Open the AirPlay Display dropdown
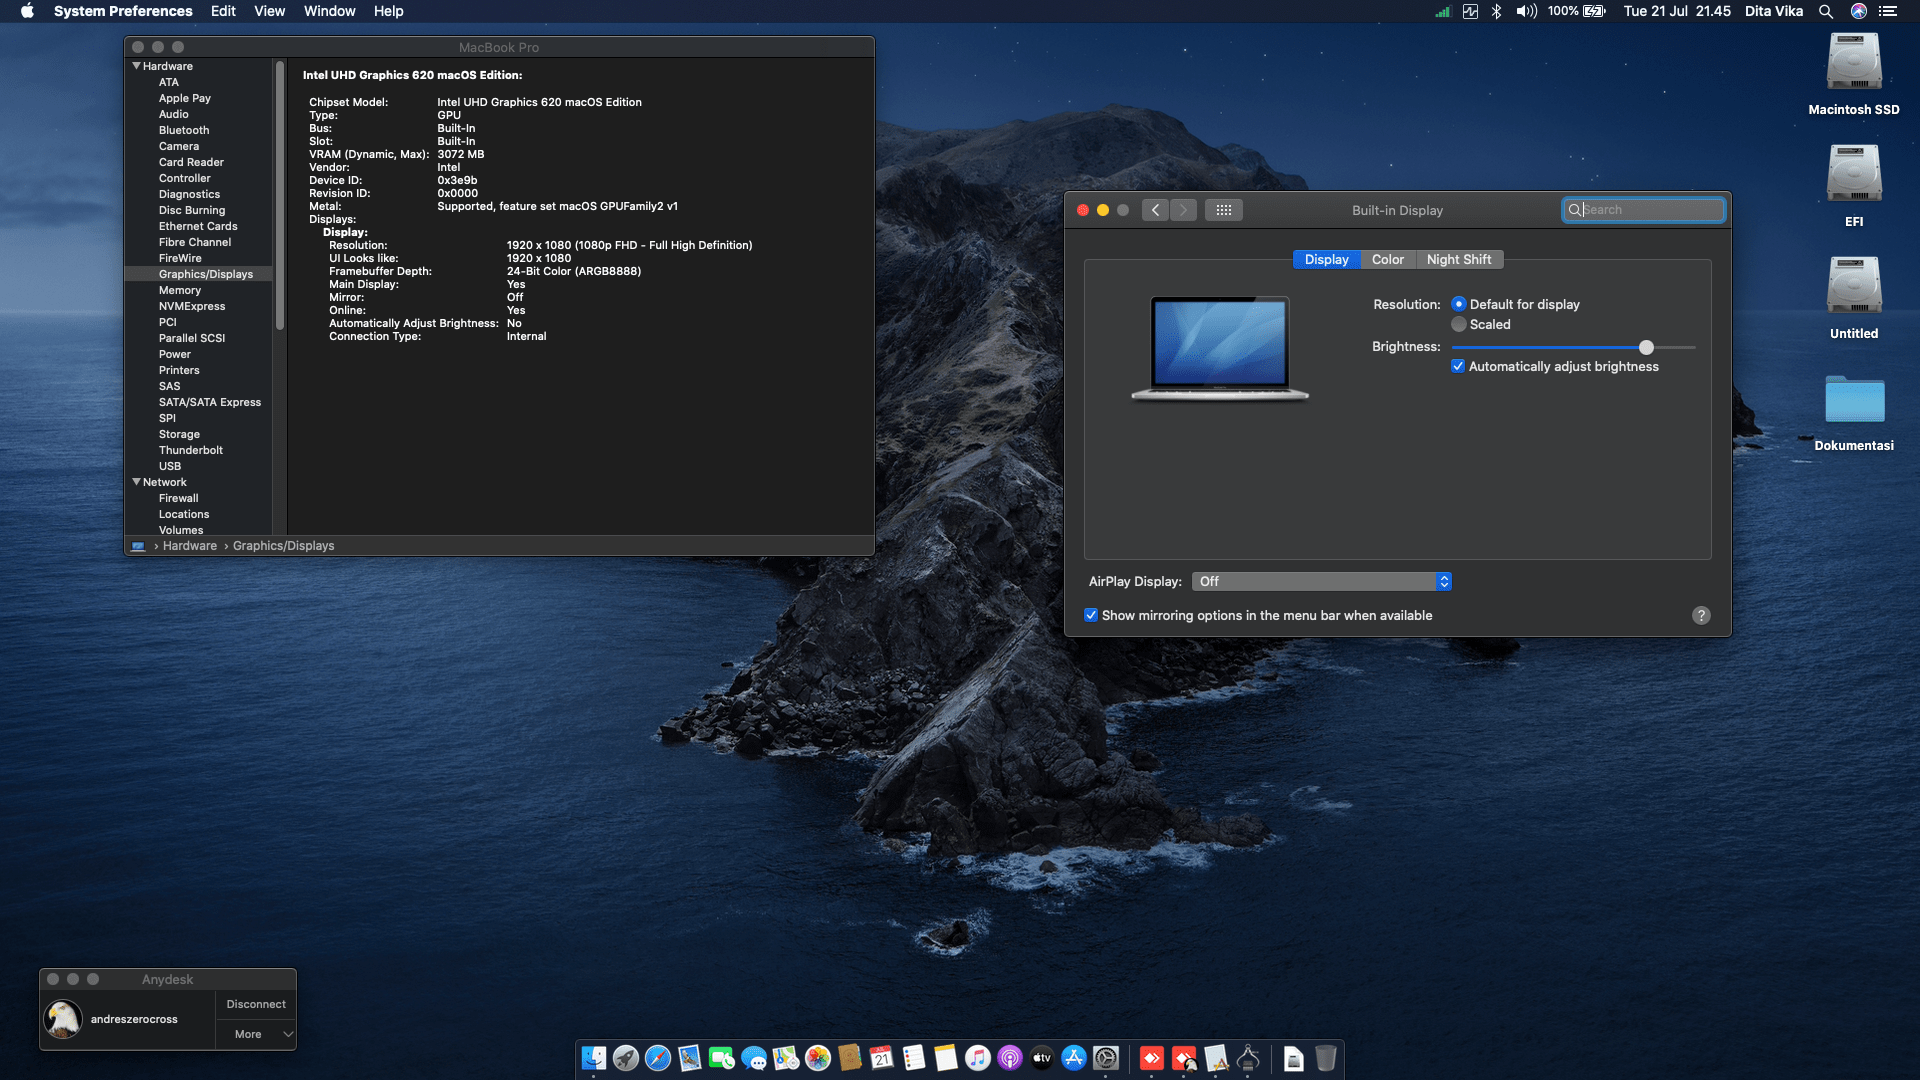Screen dimensions: 1920x1080 click(x=1321, y=581)
